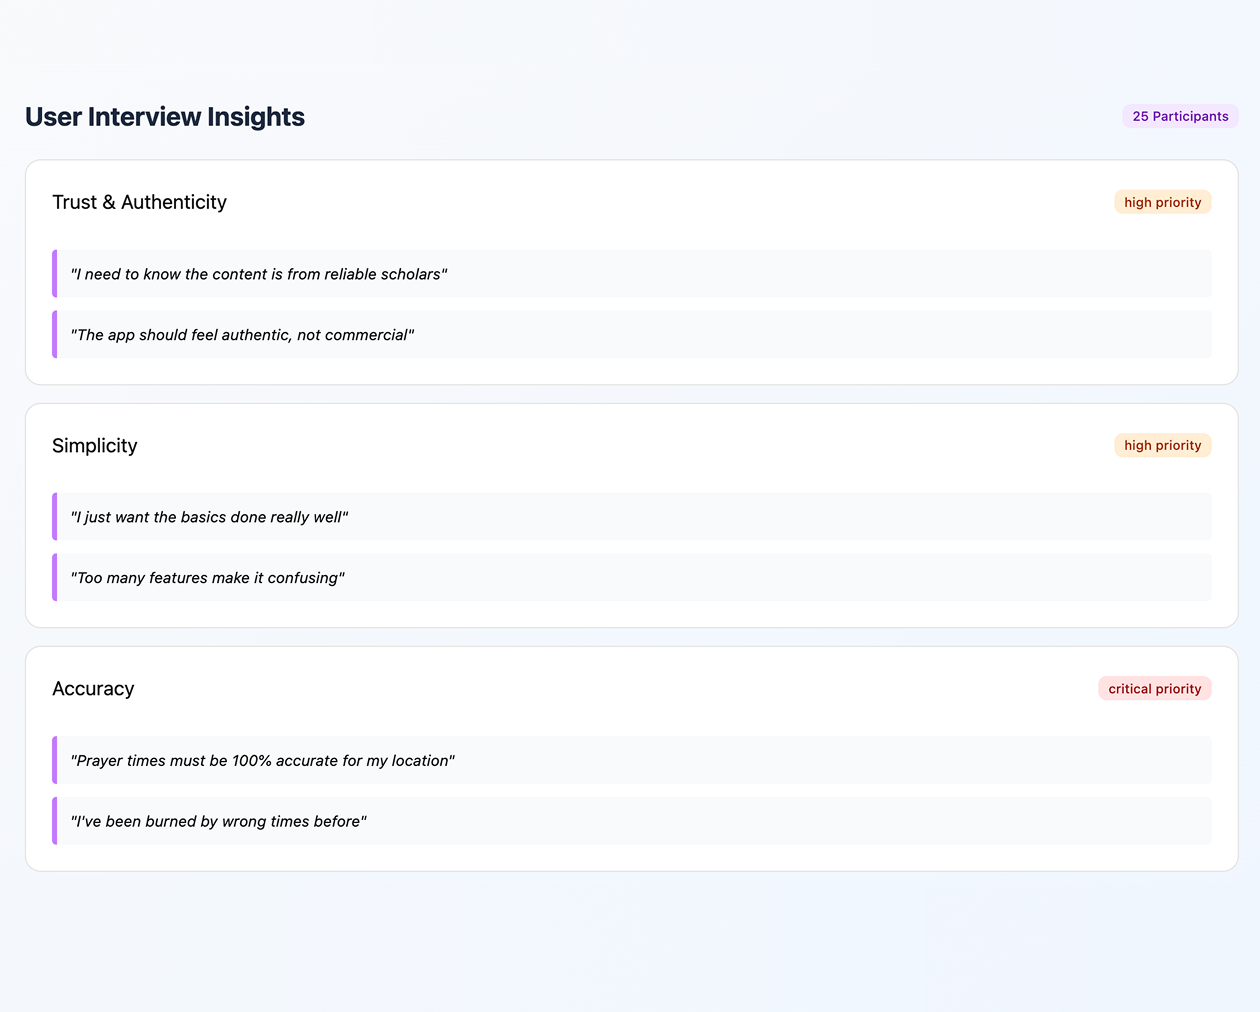
Task: Open the Trust & Authenticity card title
Action: pyautogui.click(x=139, y=202)
